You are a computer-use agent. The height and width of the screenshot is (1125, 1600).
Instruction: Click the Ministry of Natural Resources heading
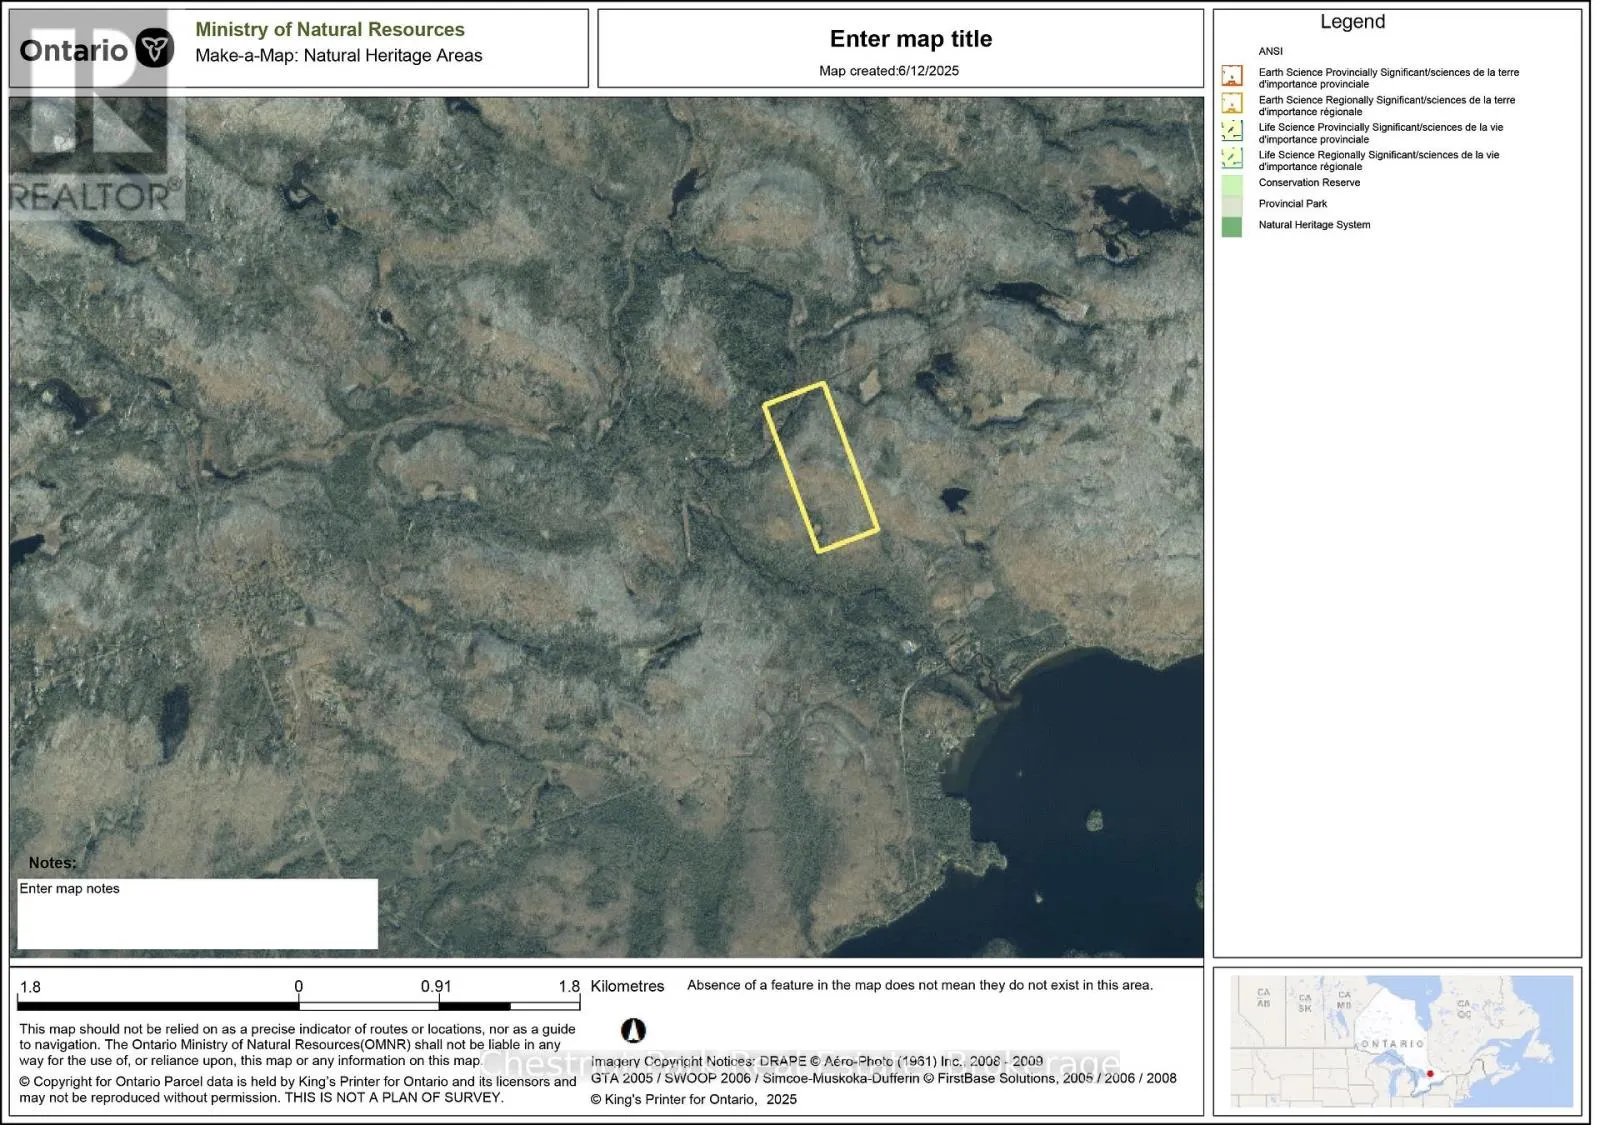(330, 30)
